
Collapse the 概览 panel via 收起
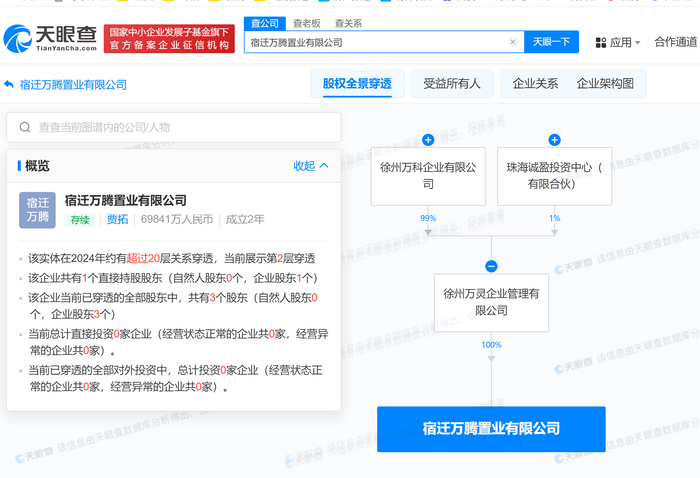311,166
